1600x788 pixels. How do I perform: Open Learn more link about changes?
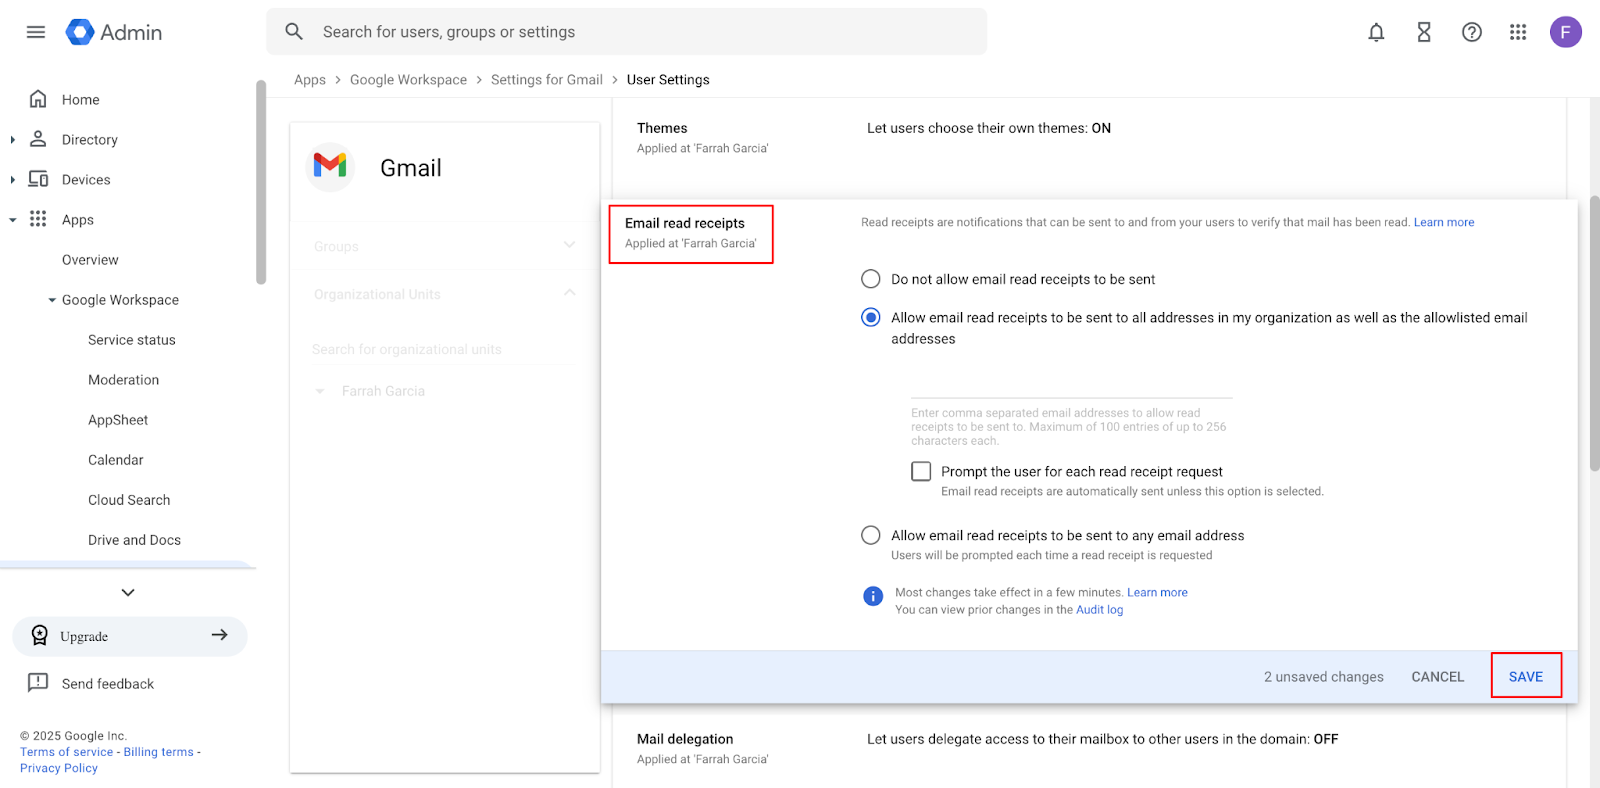[1158, 592]
